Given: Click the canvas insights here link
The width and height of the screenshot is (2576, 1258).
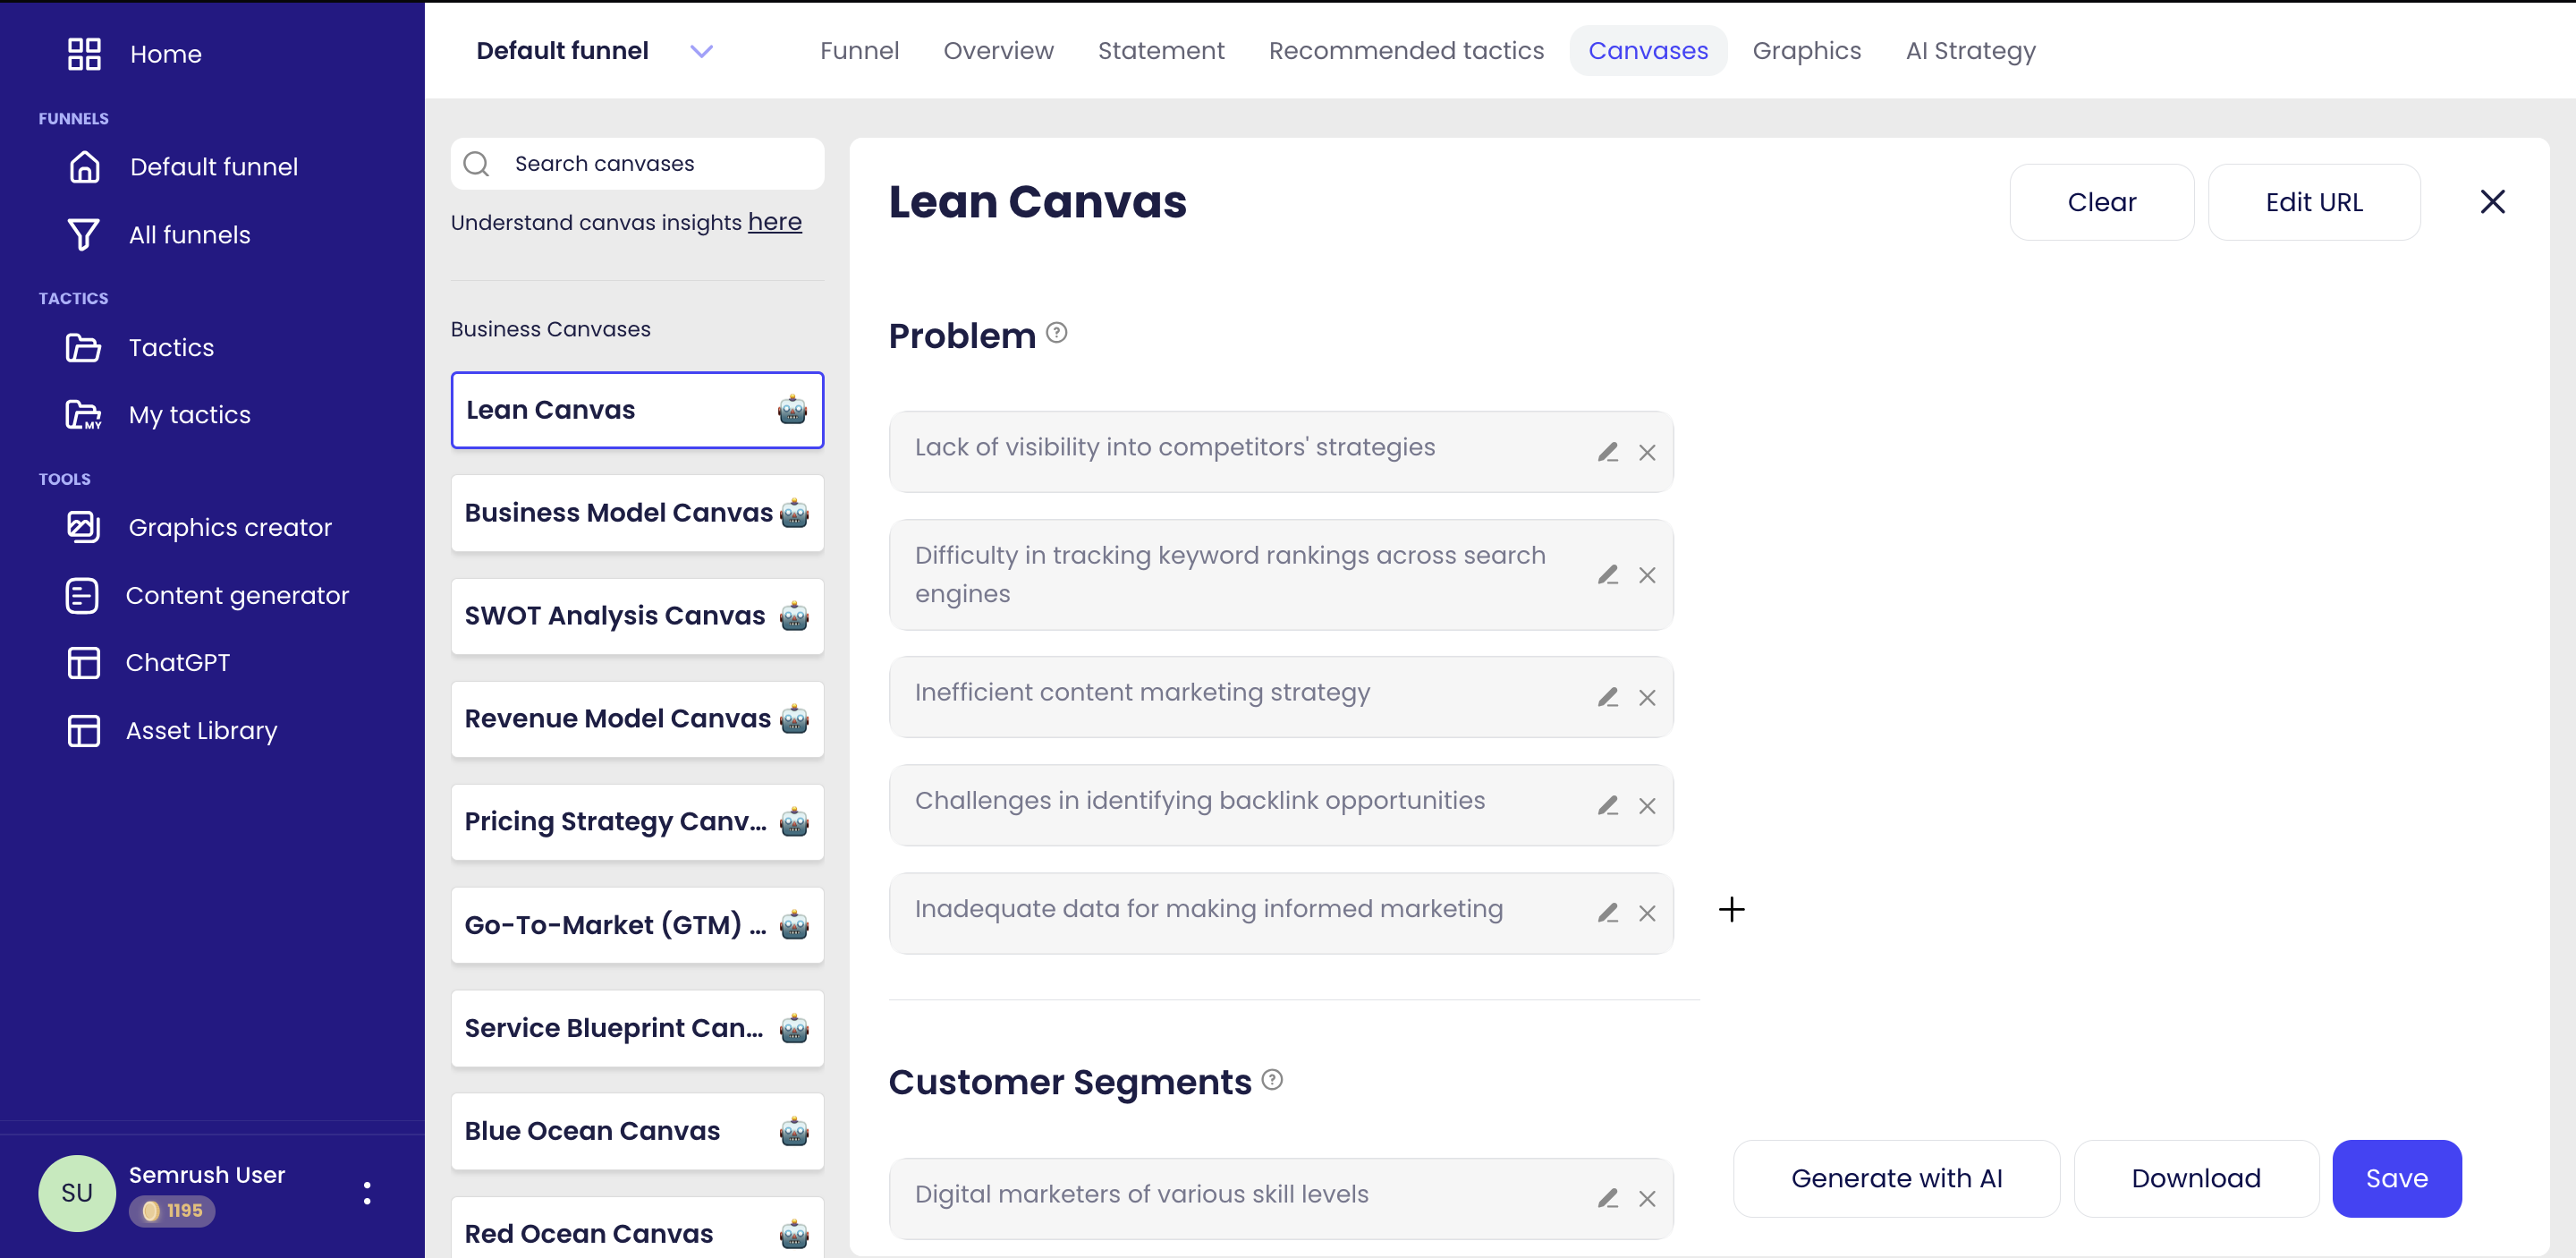Looking at the screenshot, I should point(772,220).
